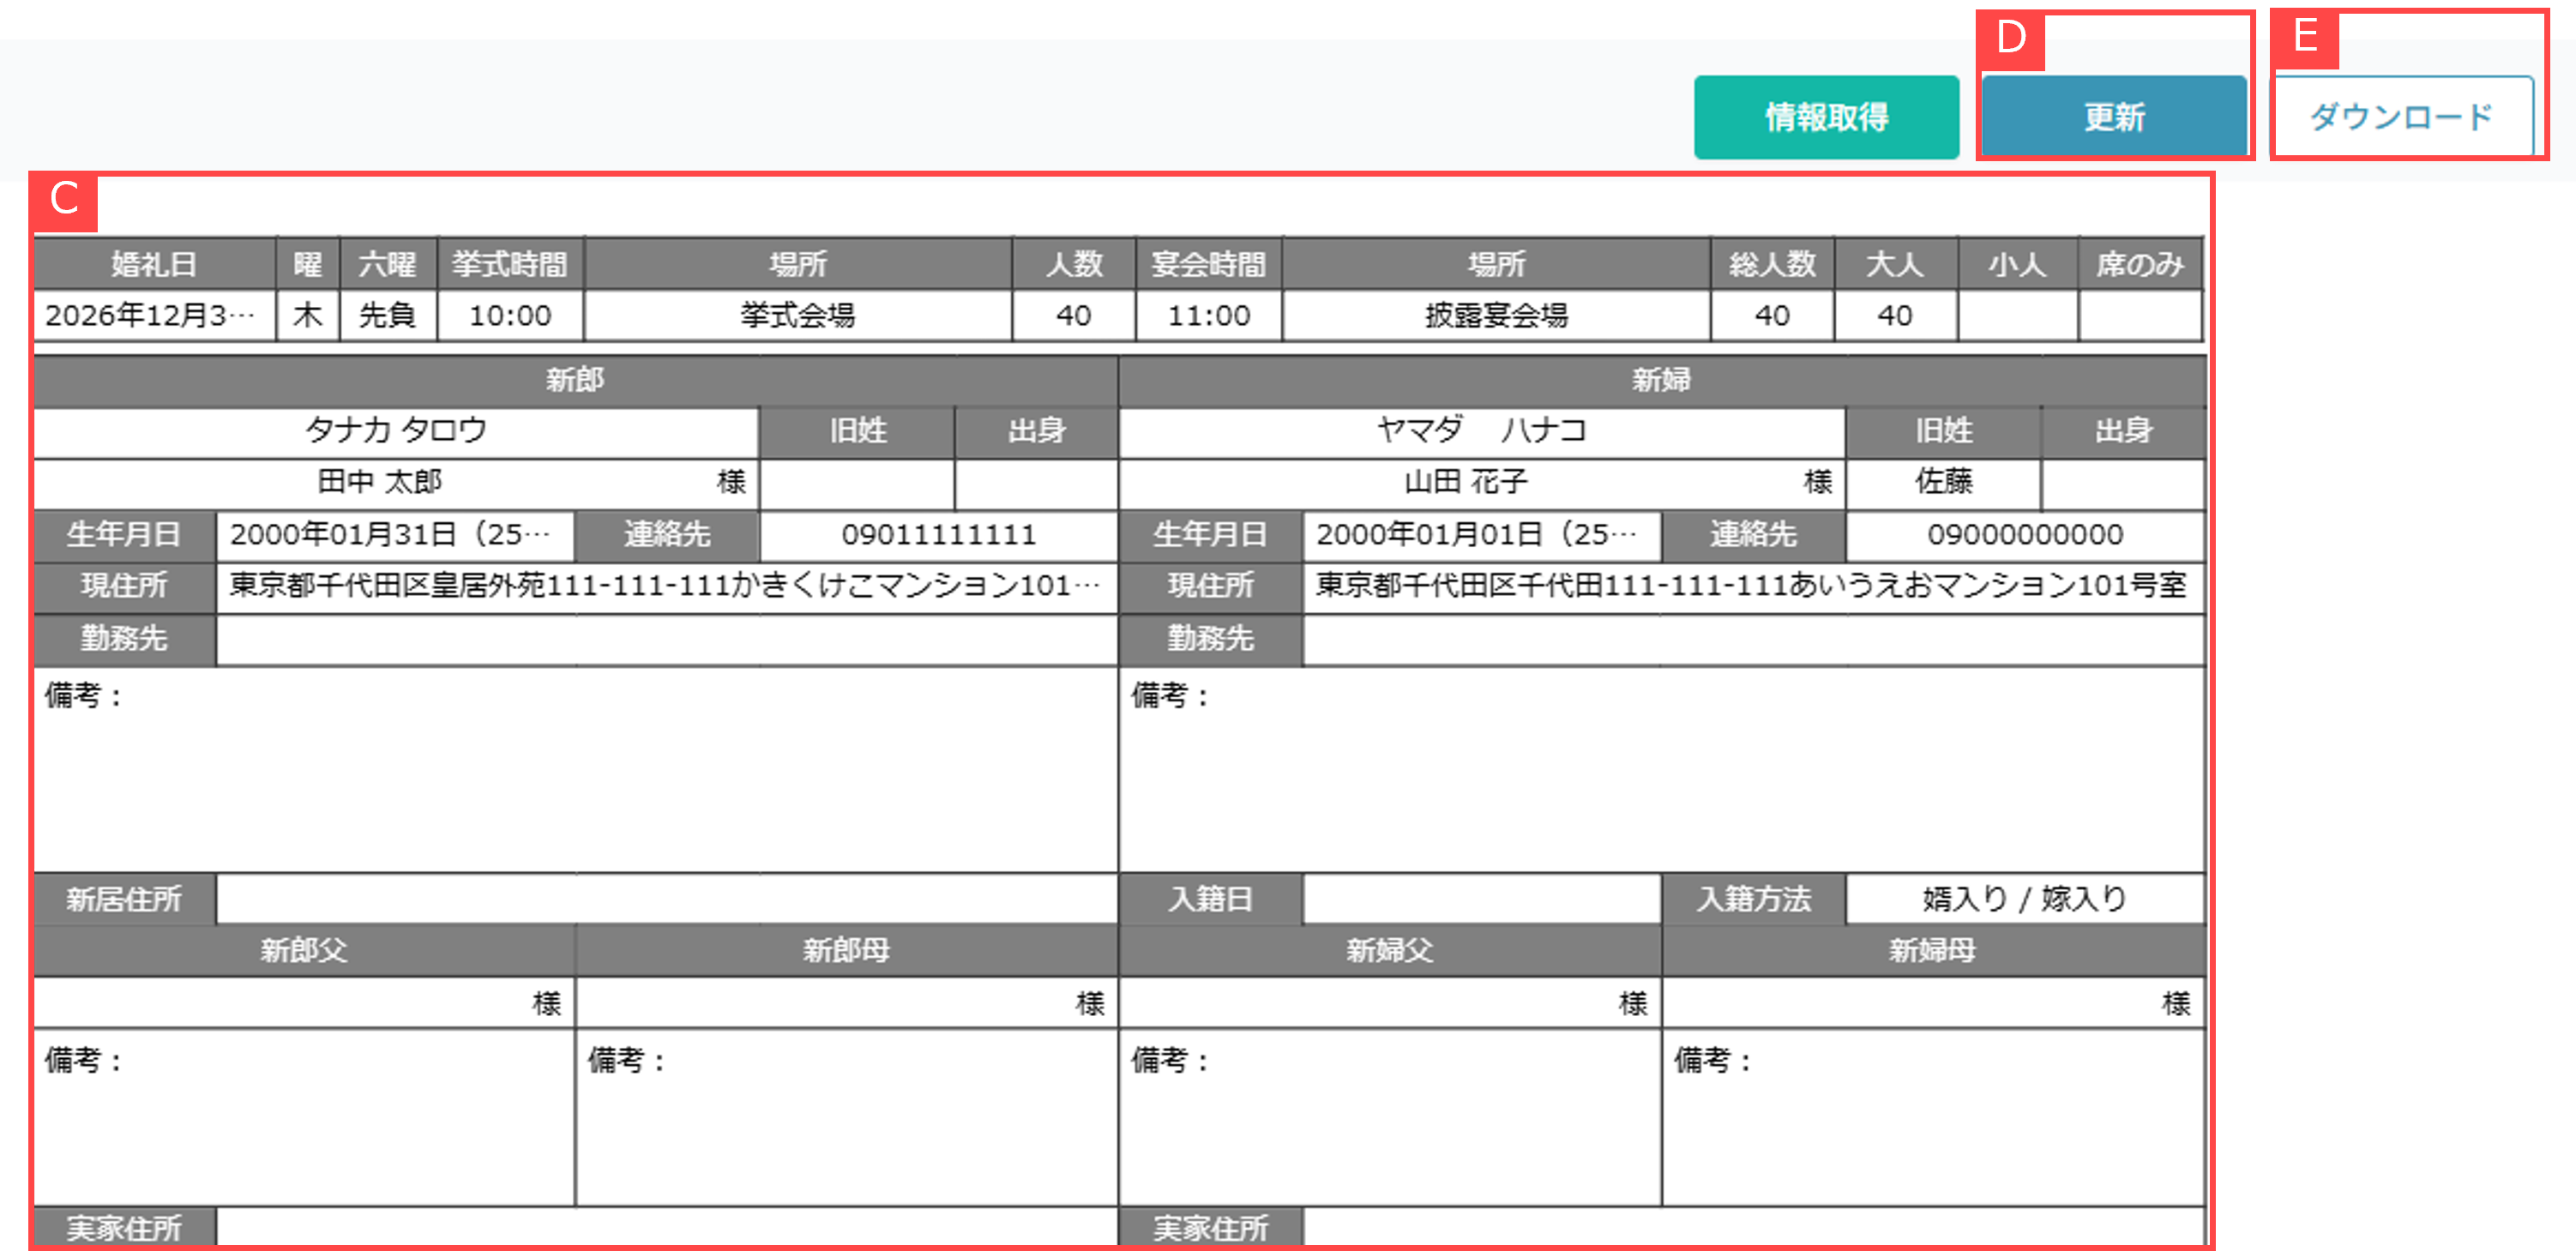Click the groom's empty 勤務先 field
The height and width of the screenshot is (1251, 2576).
pyautogui.click(x=660, y=639)
